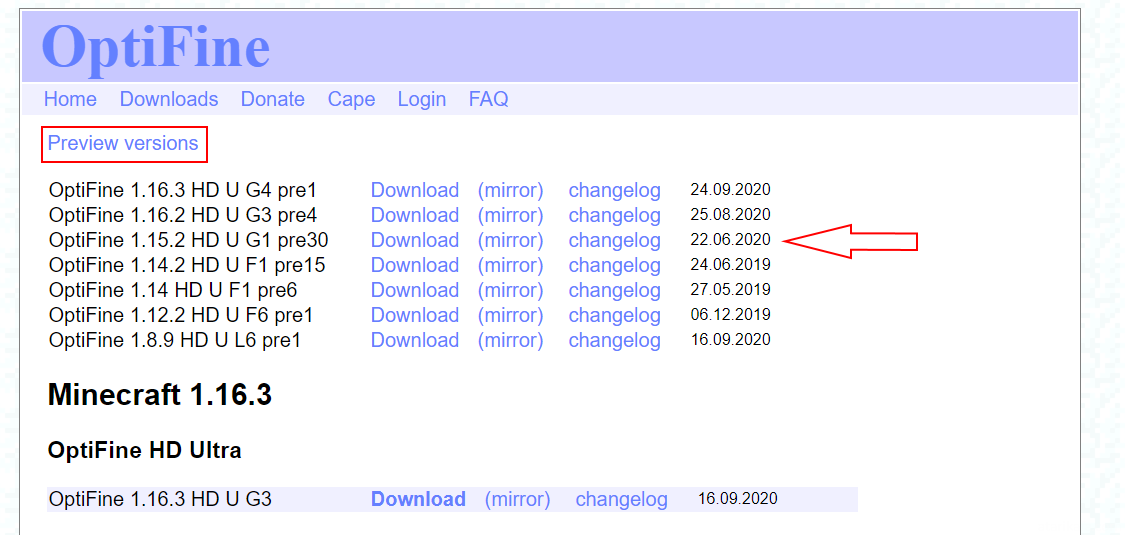This screenshot has height=535, width=1125.
Task: View changelog for 1.14 F1 pre6
Action: tap(614, 290)
